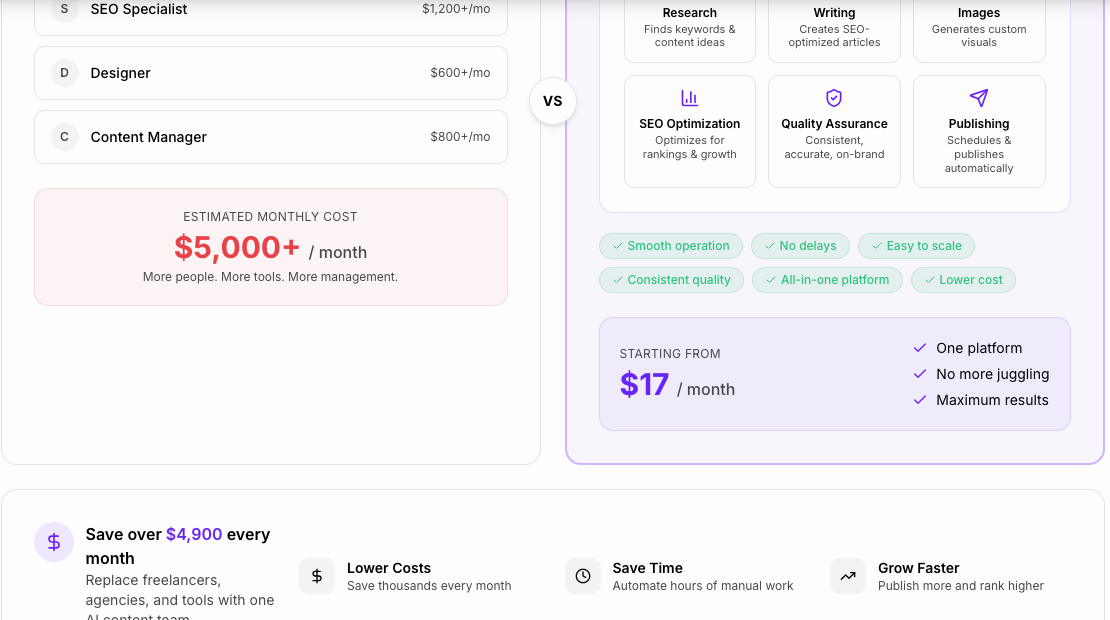
Task: Click the Content Manager row label
Action: tap(149, 137)
